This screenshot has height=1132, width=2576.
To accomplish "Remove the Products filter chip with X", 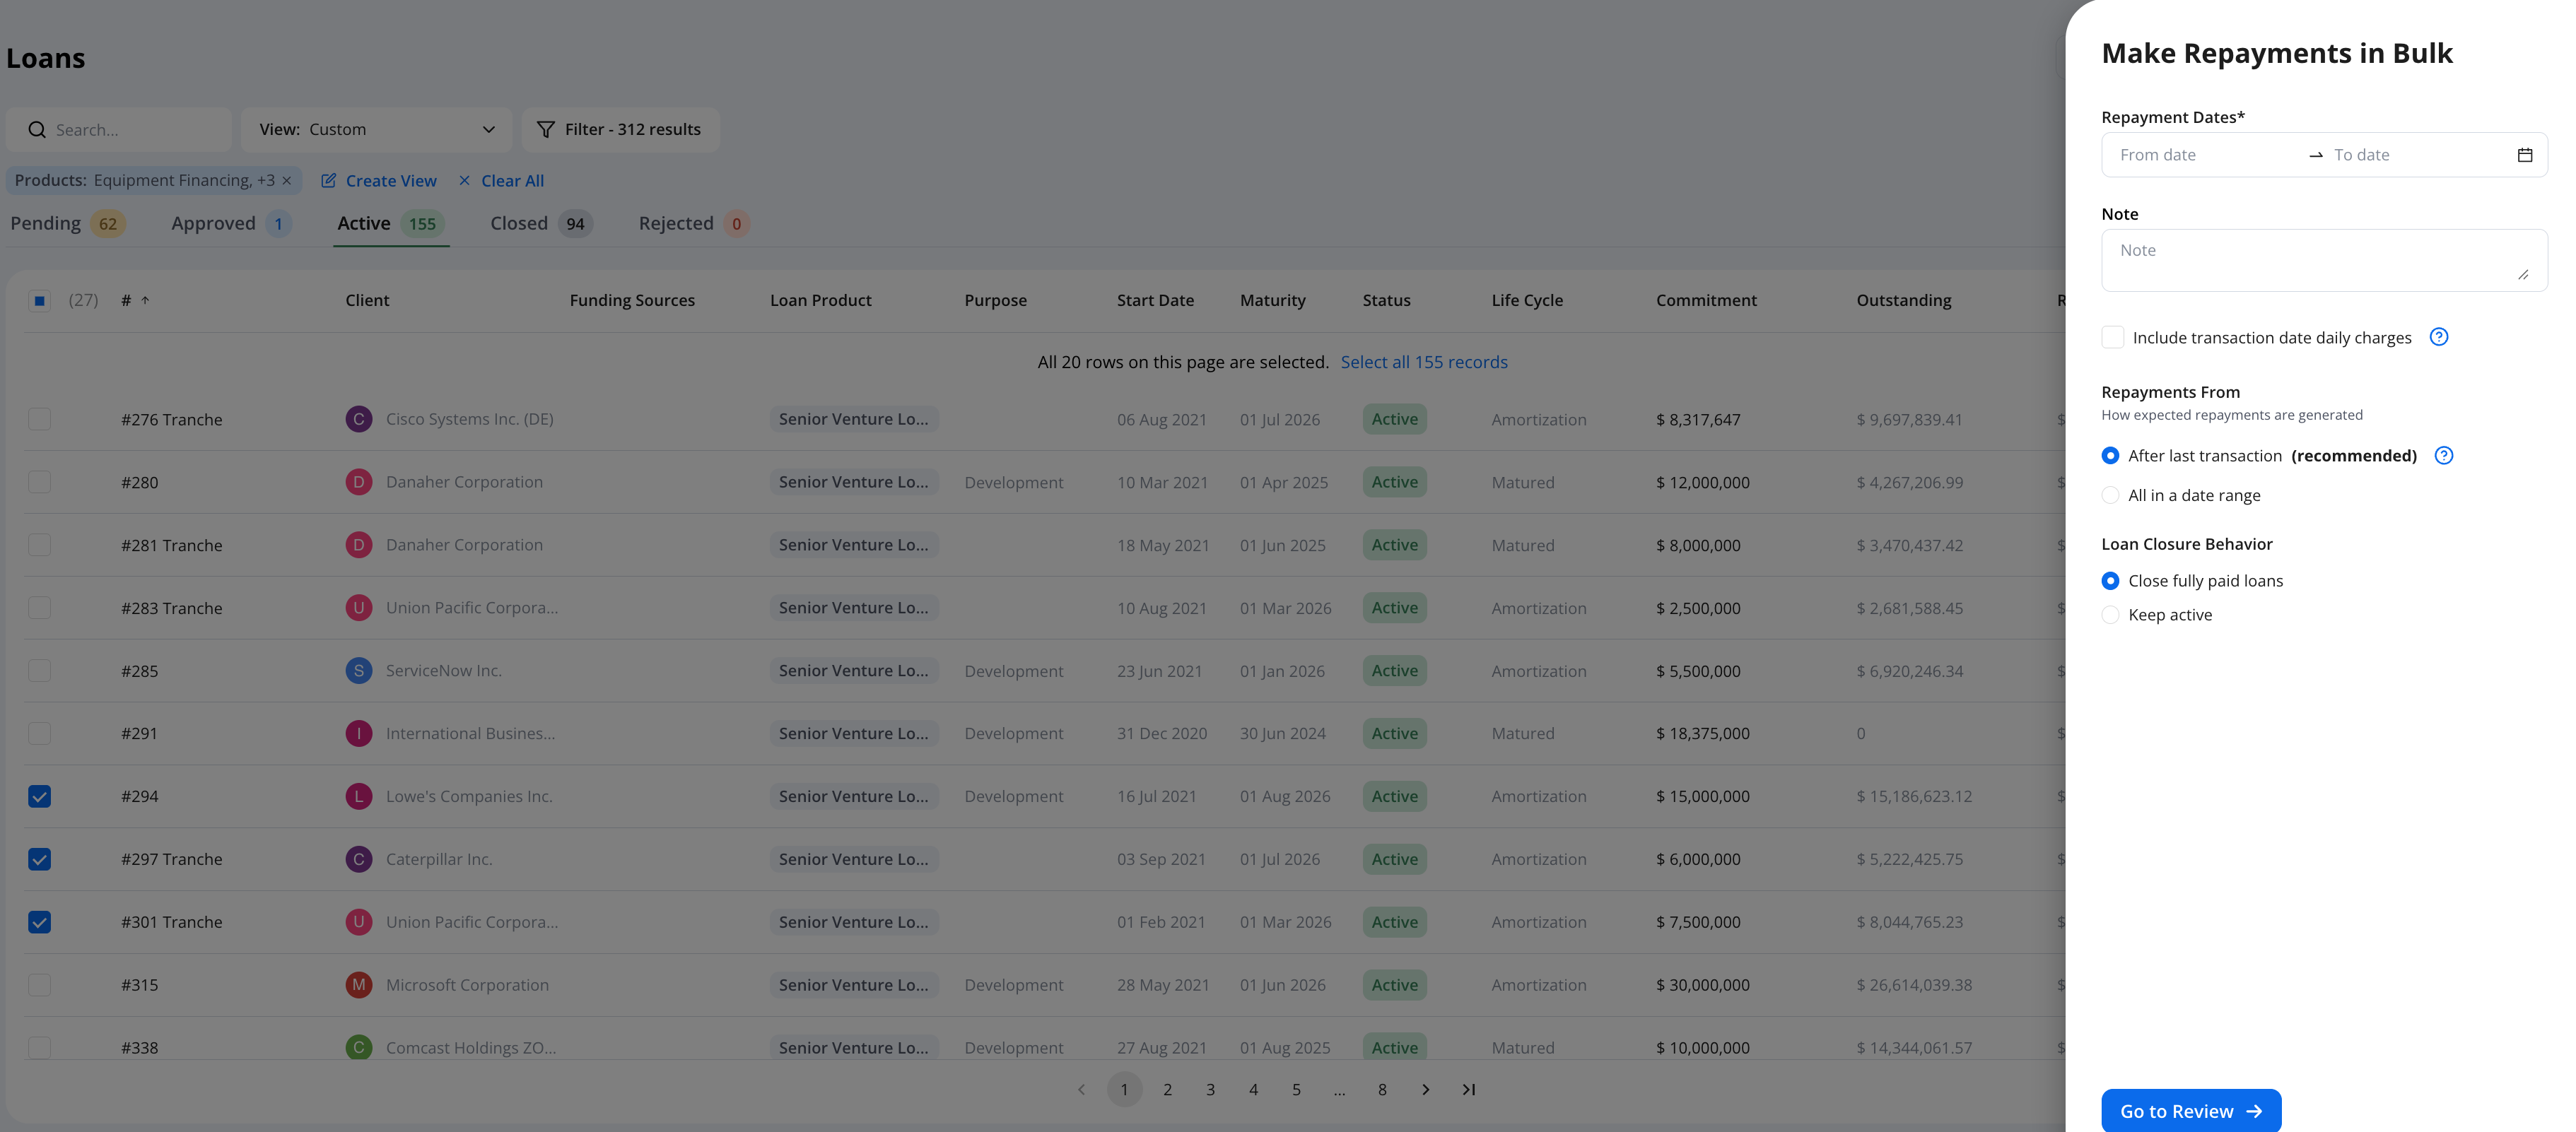I will click(287, 181).
